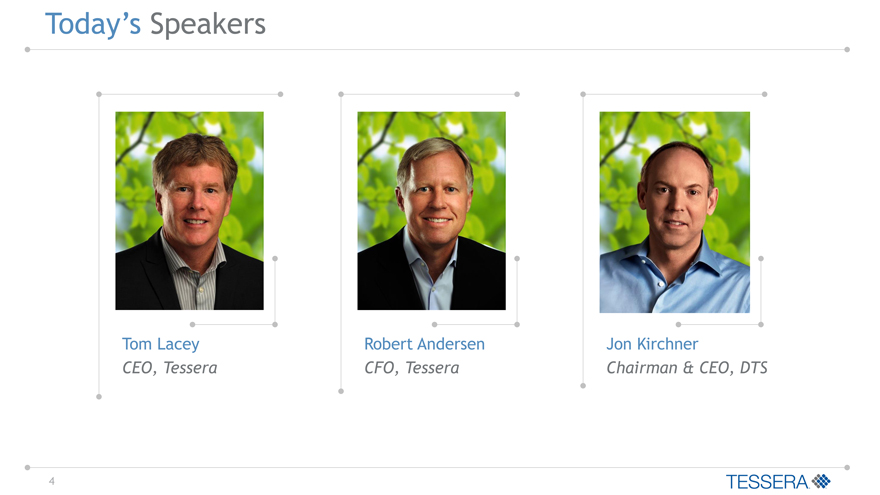Viewport: 880px width, 495px height.
Task: Click the 'CEO, Tessera' subtitle text
Action: (169, 368)
